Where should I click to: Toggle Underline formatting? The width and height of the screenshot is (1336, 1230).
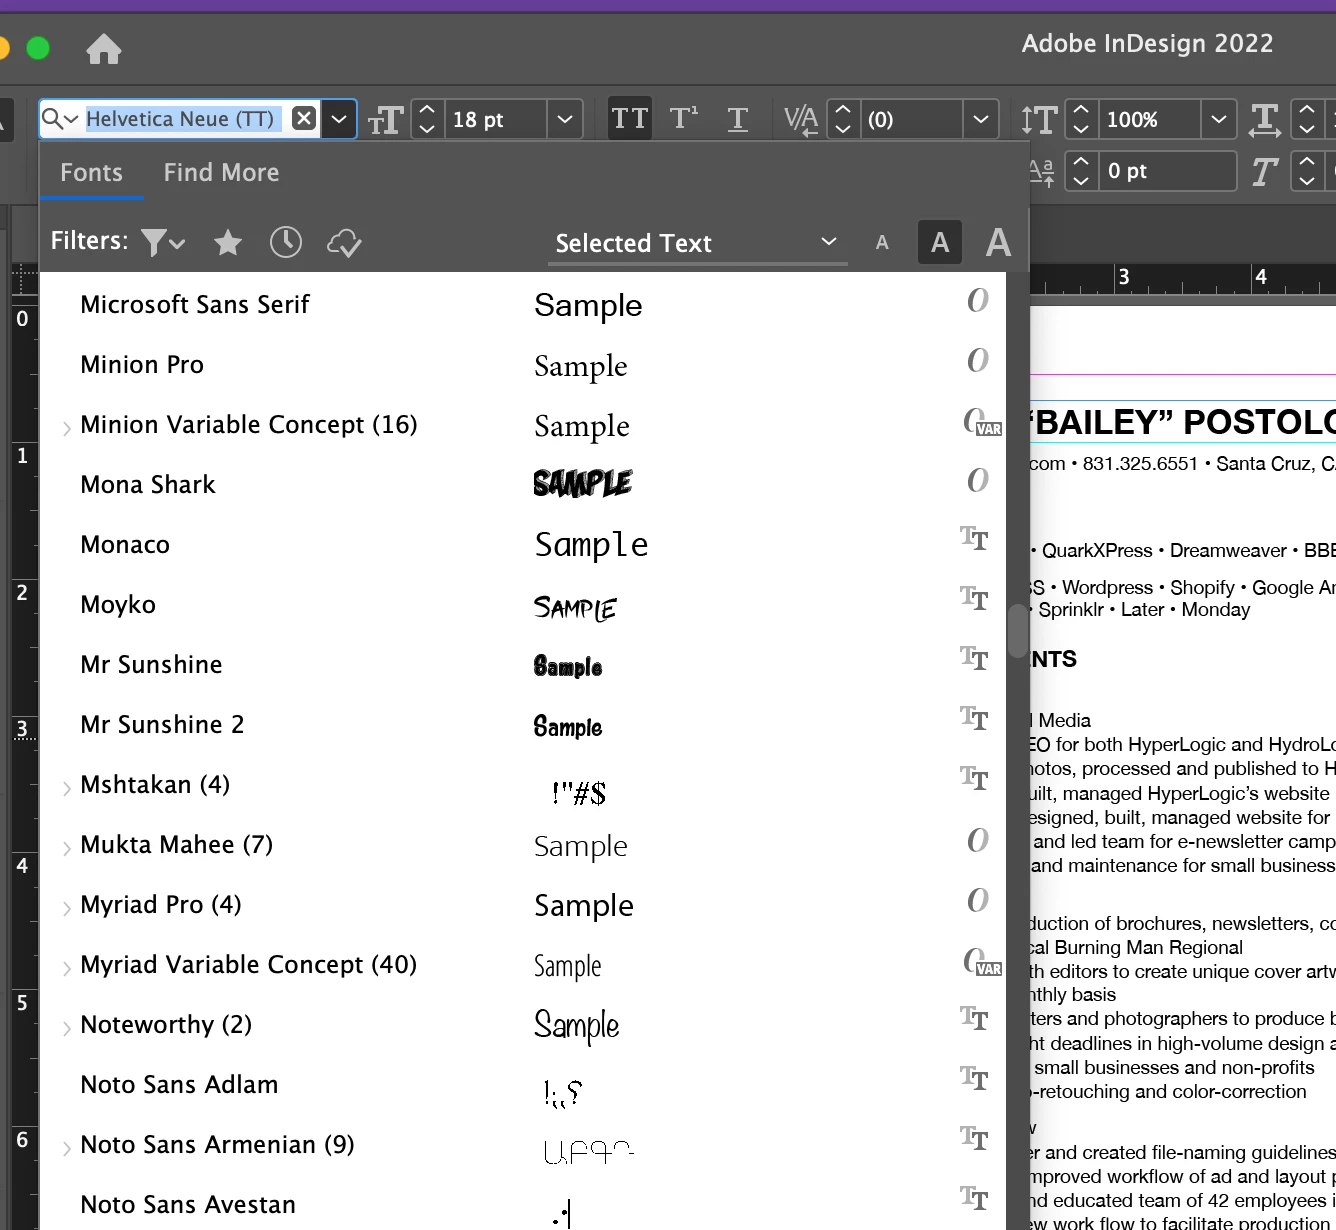click(738, 119)
